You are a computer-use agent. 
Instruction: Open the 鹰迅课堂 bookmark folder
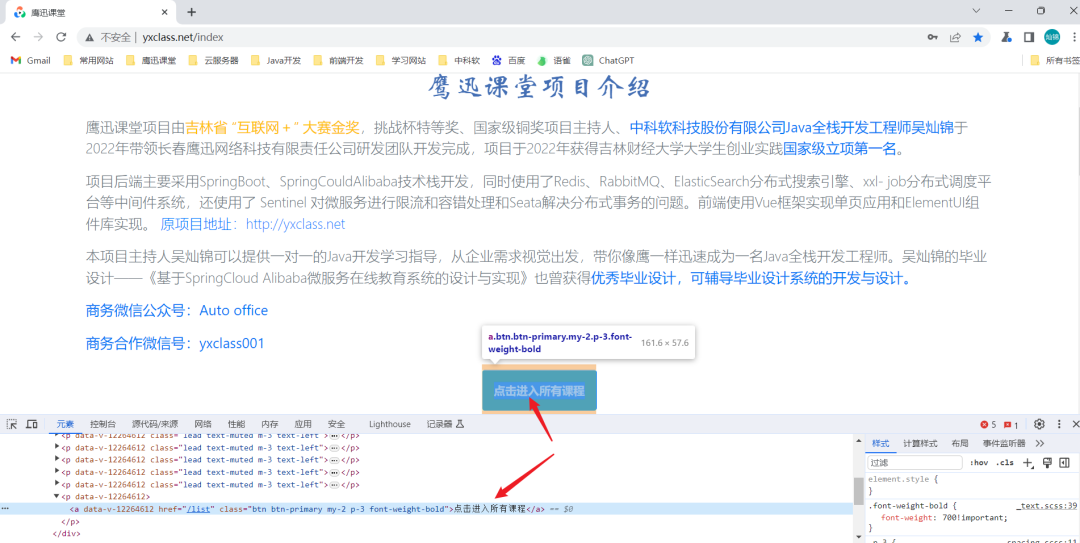pos(152,60)
